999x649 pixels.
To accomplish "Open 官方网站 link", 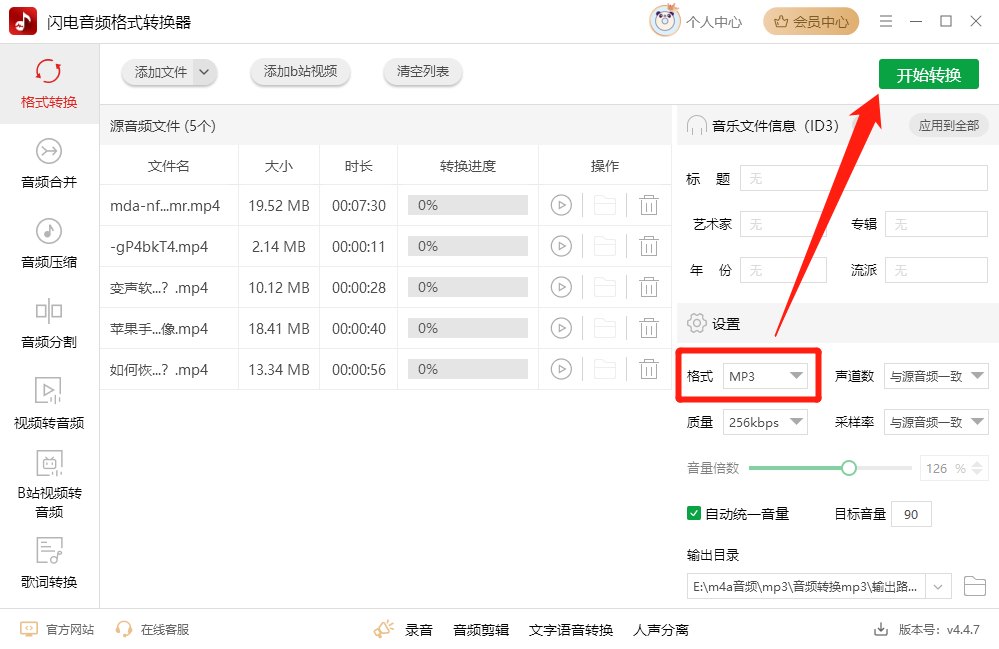I will [57, 629].
